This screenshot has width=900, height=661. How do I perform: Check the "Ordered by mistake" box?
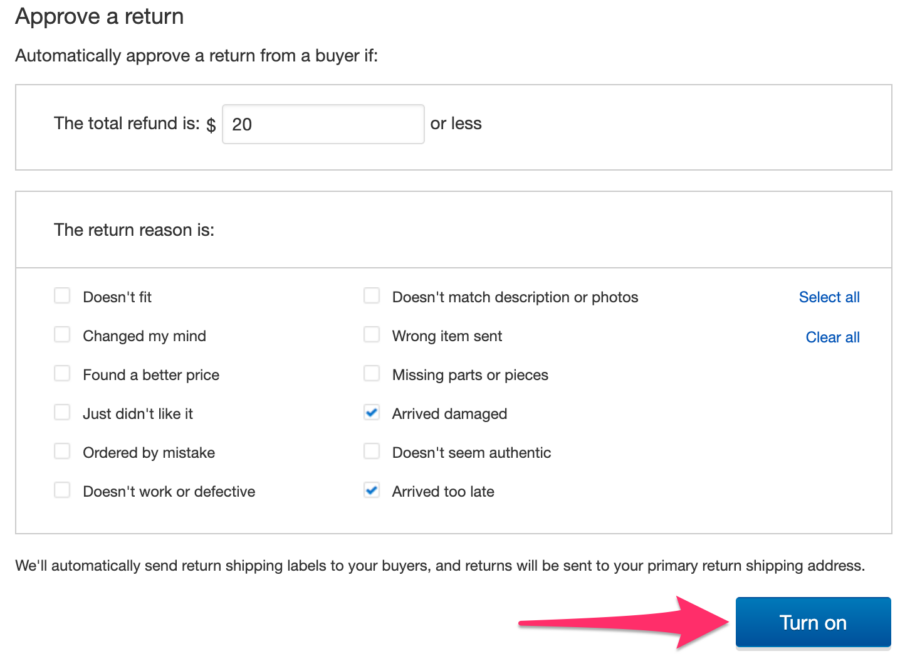62,452
